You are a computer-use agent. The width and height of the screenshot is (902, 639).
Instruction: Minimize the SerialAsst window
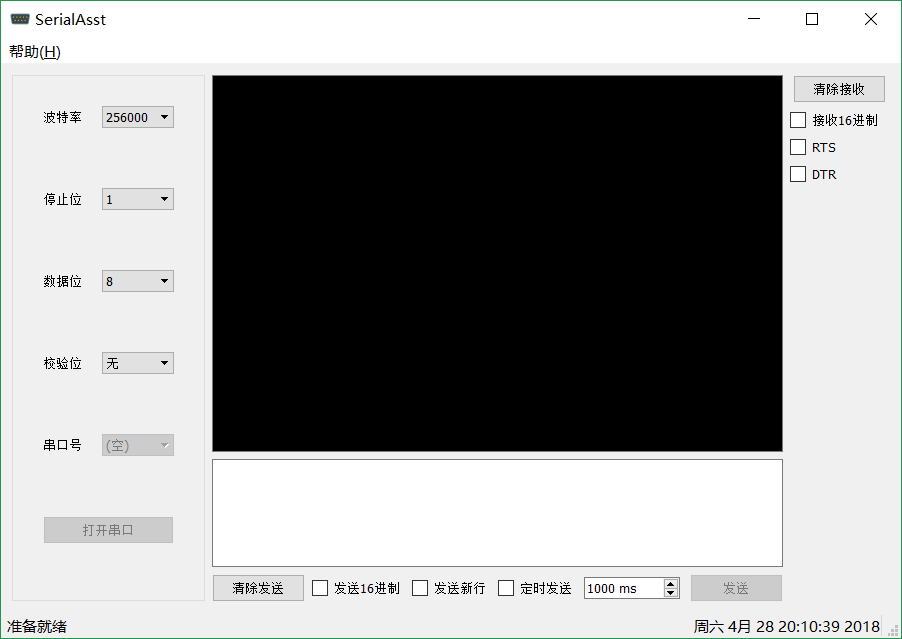click(754, 19)
